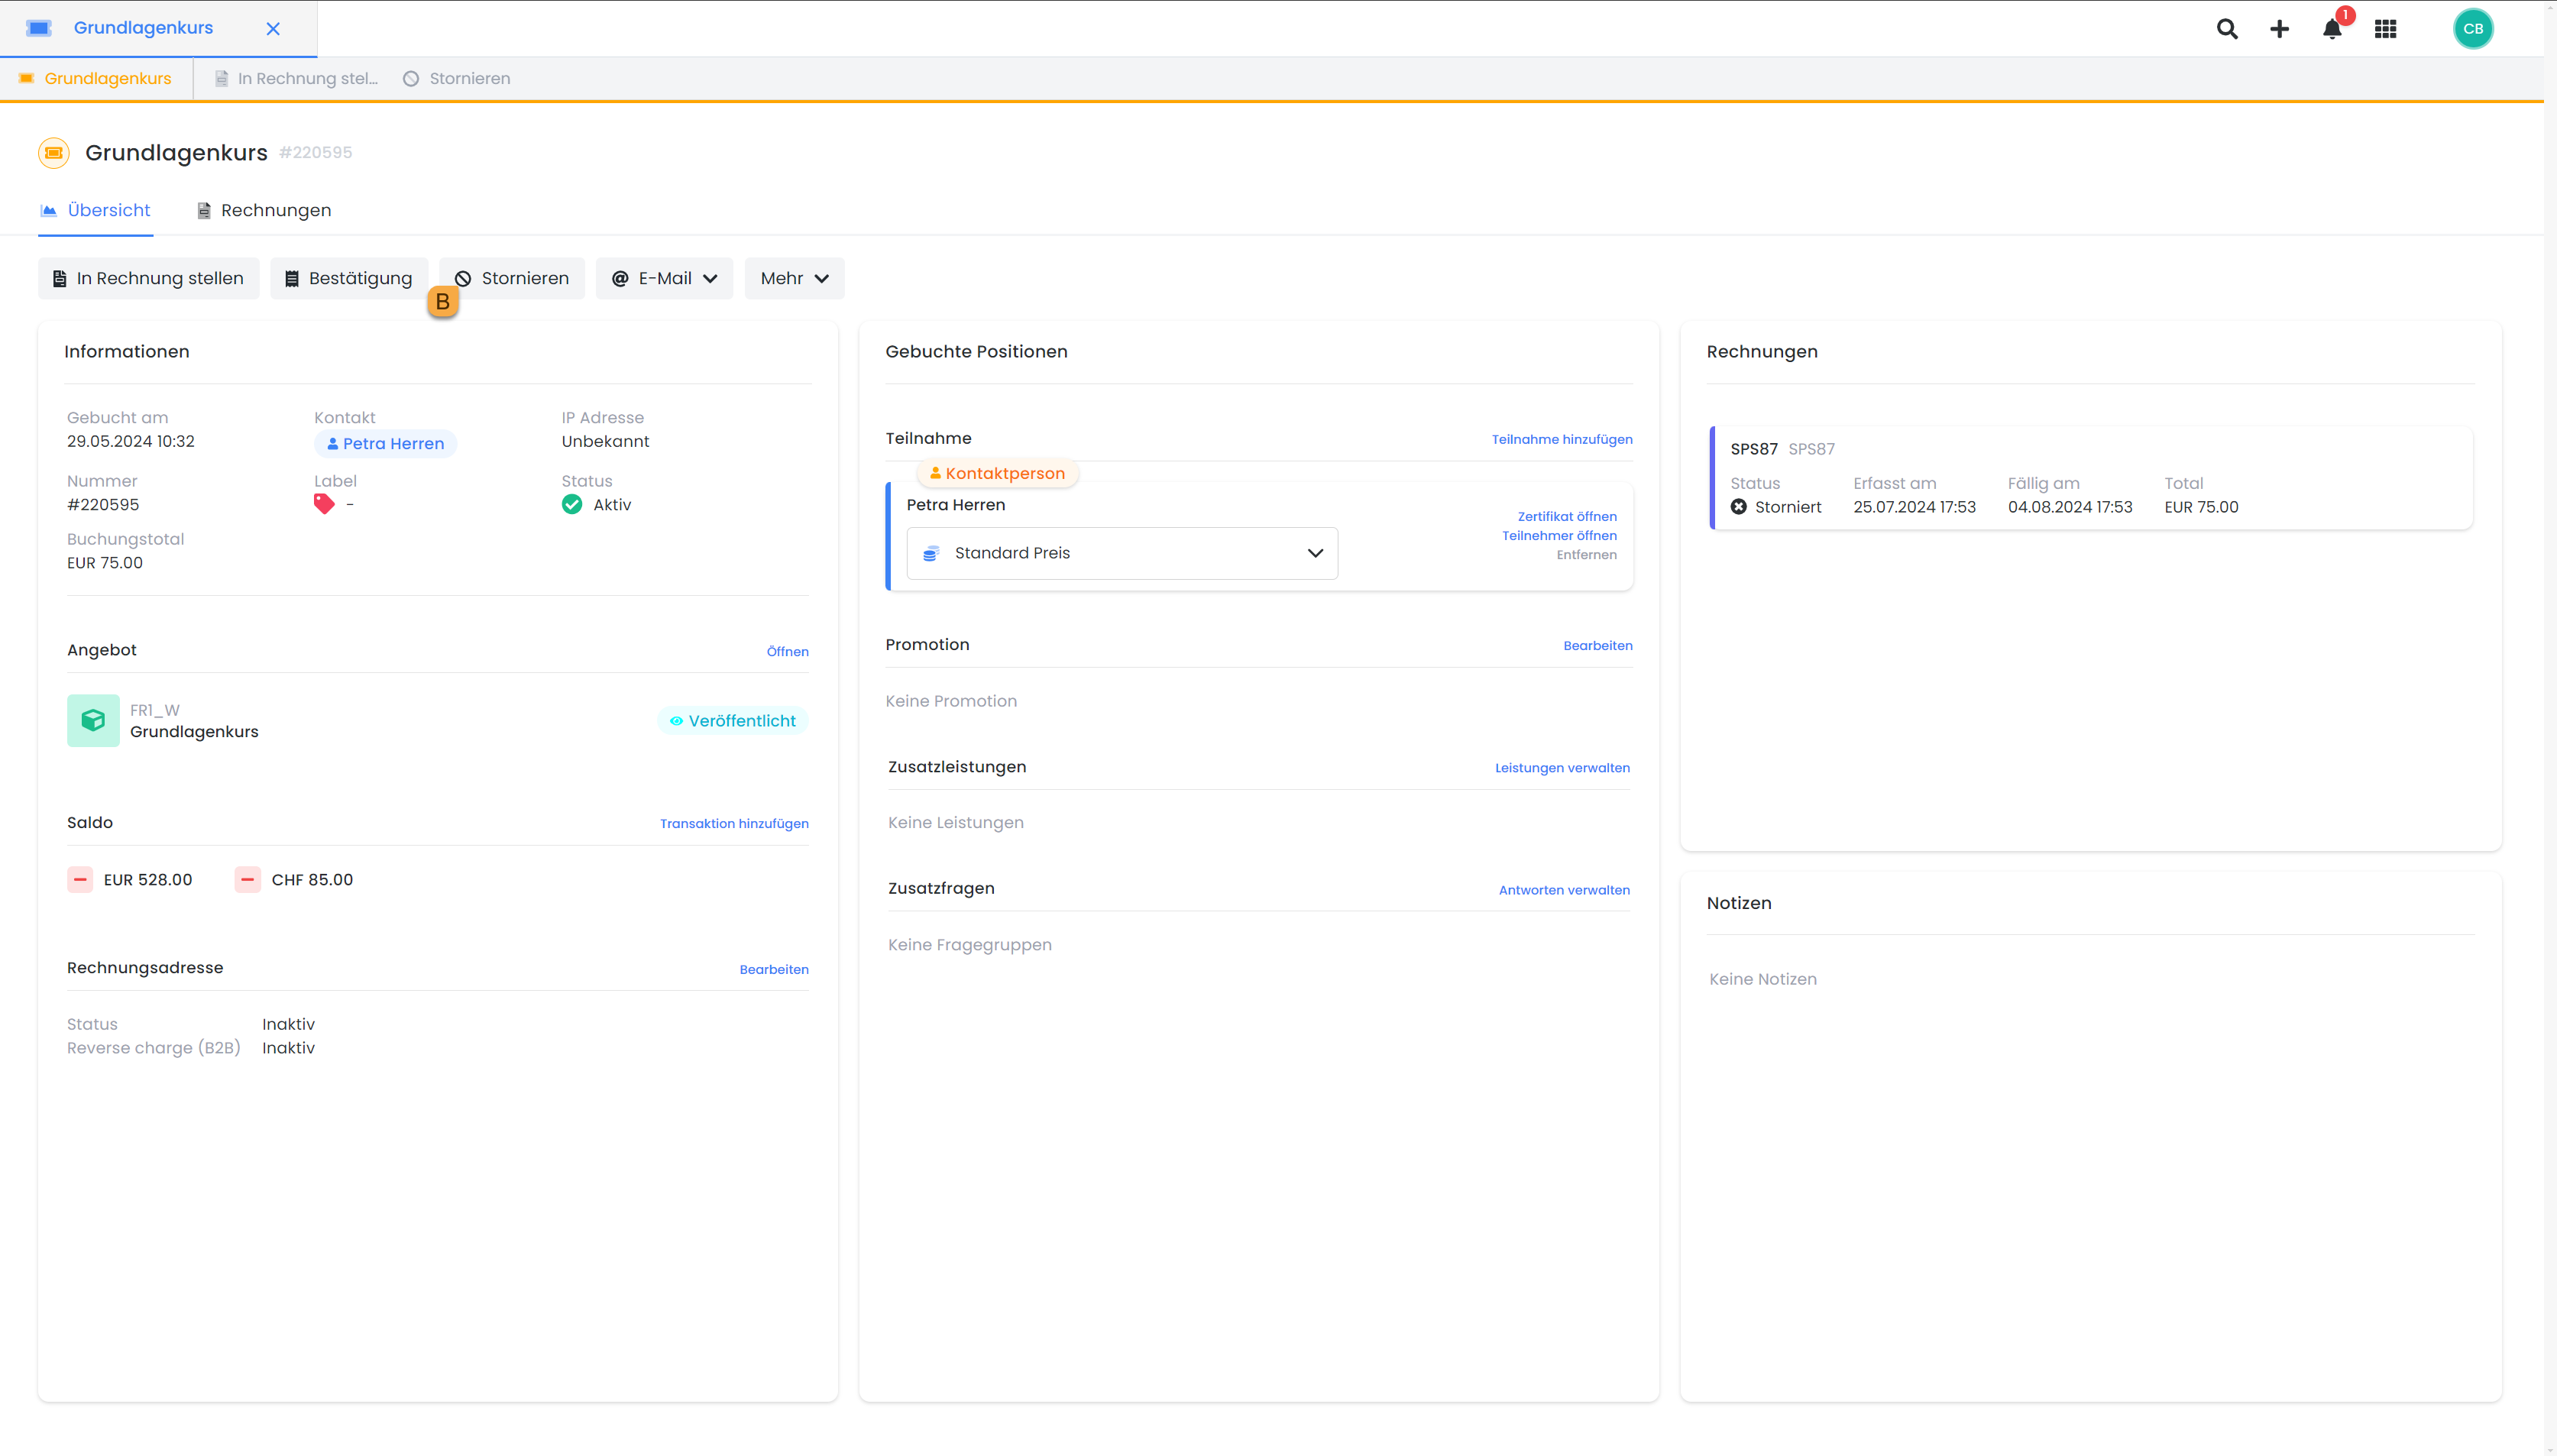Click the Teilnahme hinzufügen link

pos(1561,440)
